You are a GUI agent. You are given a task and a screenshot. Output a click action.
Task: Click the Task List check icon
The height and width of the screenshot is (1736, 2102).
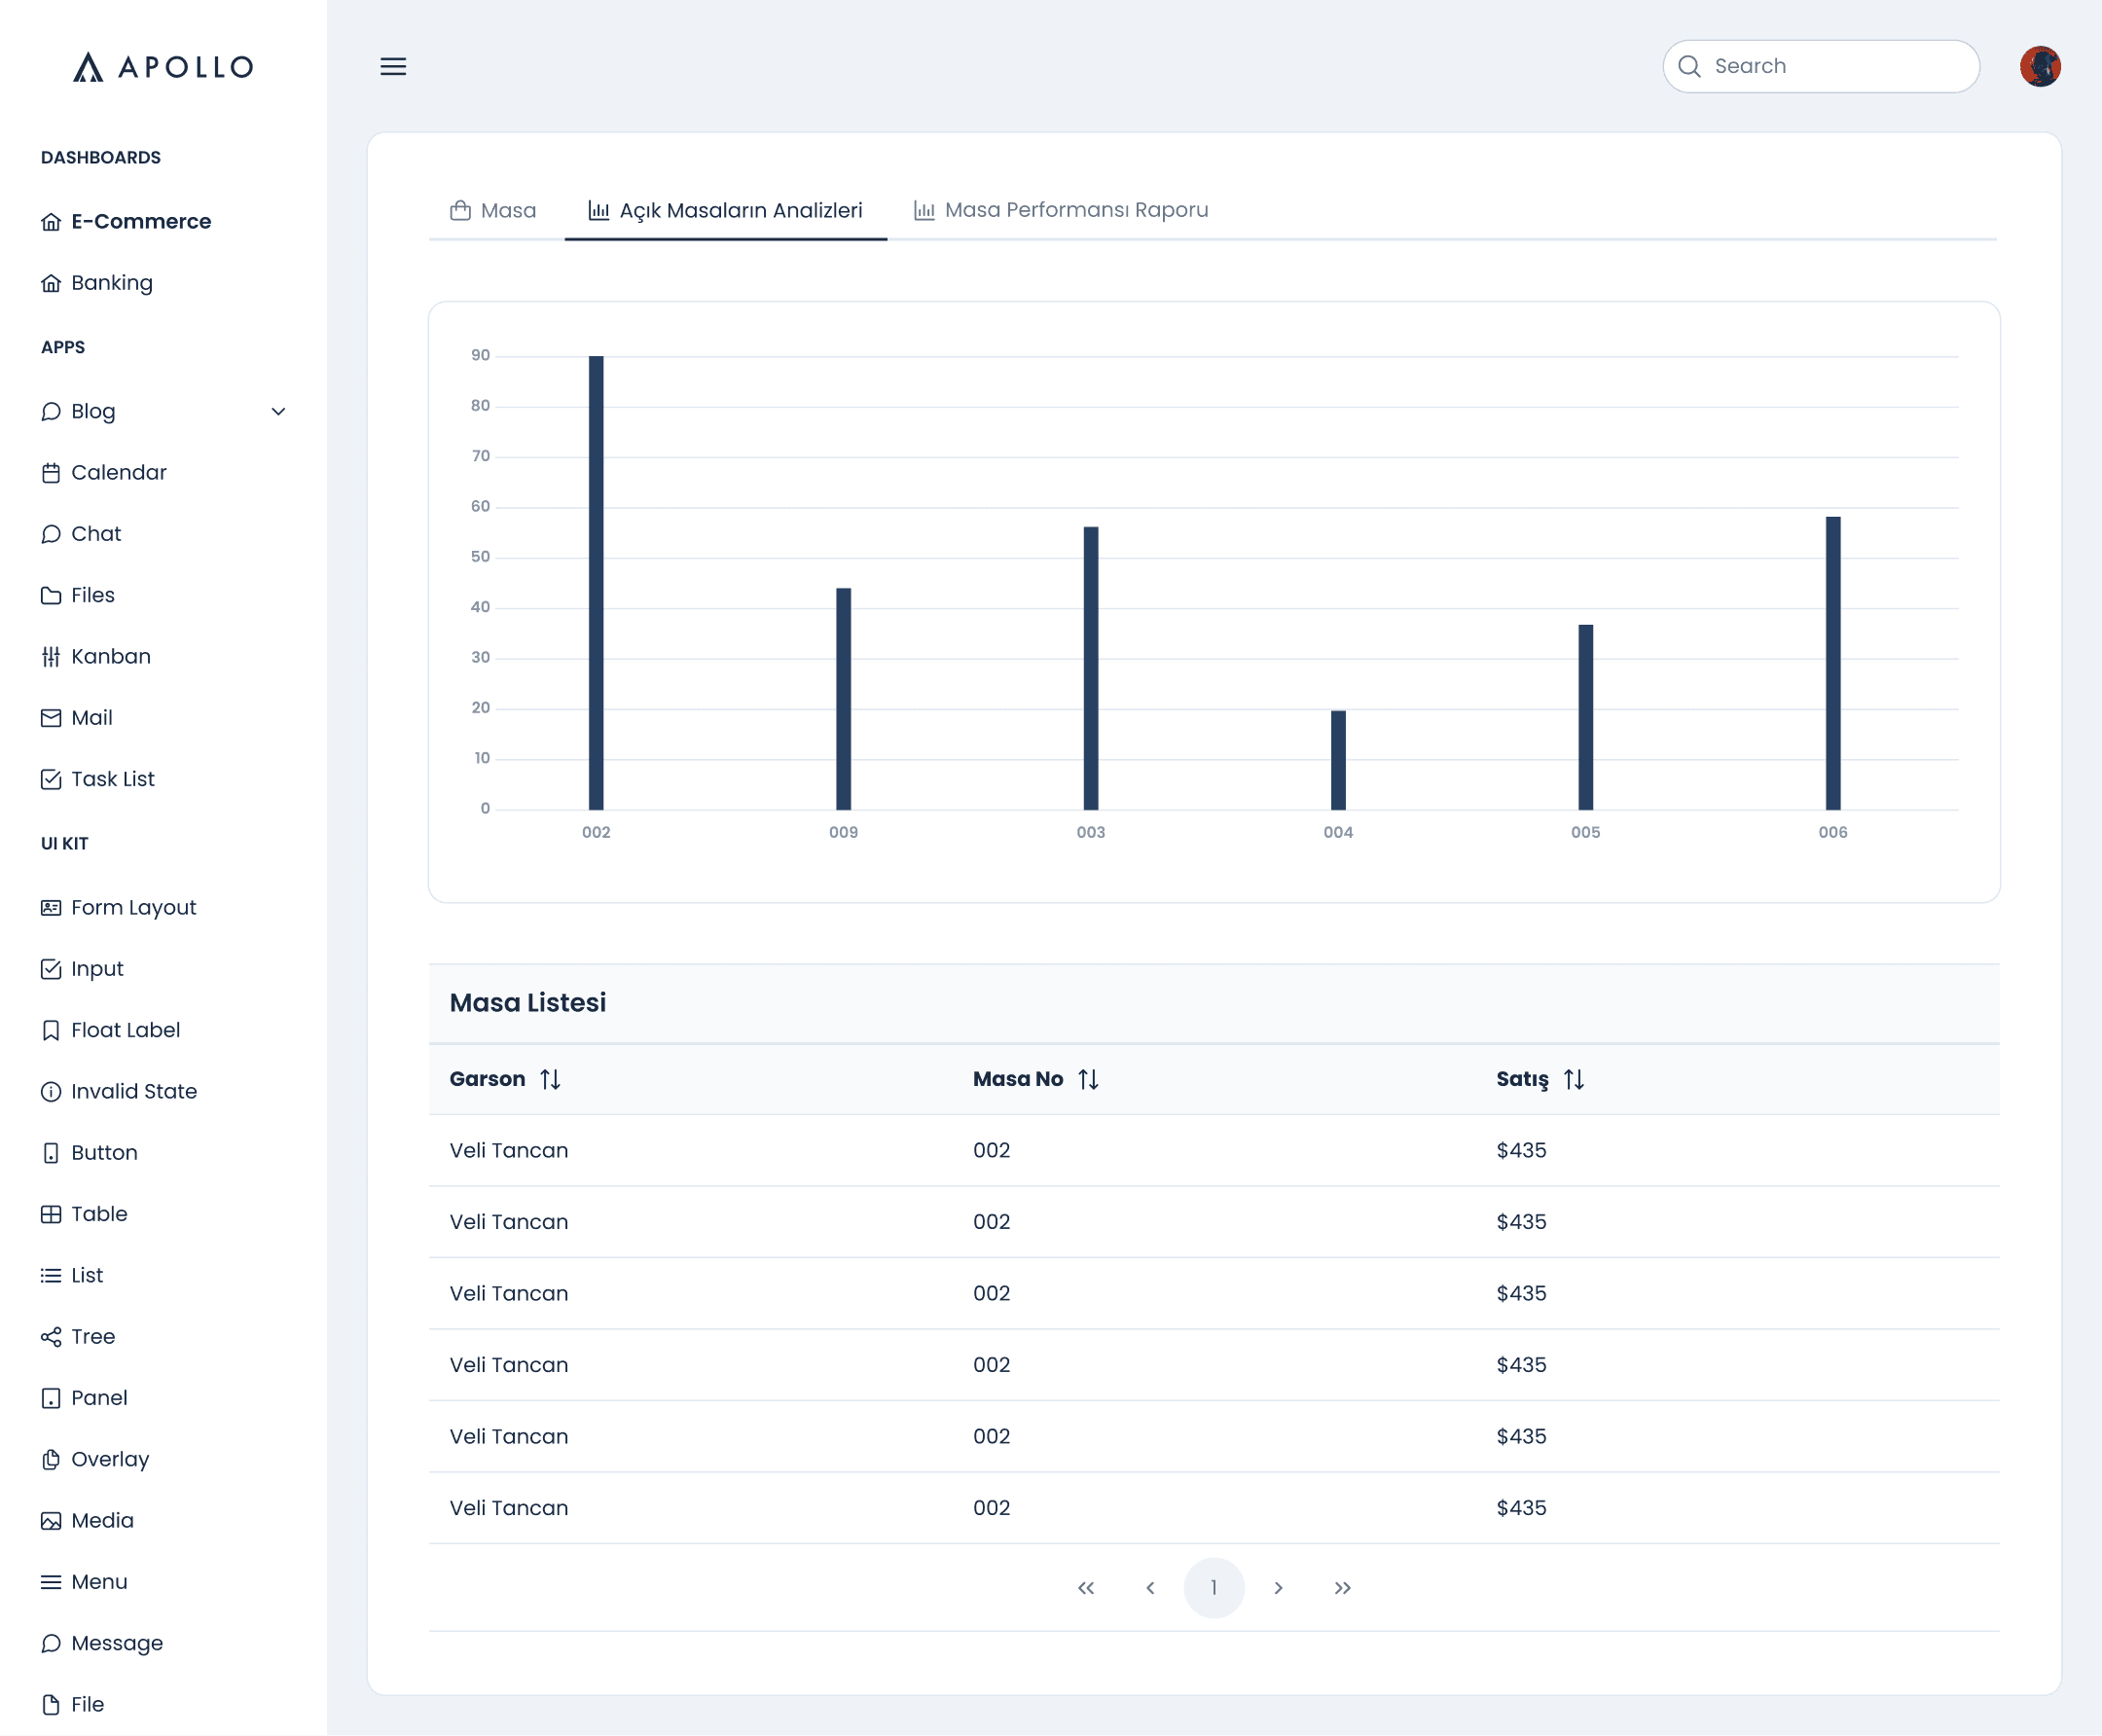(51, 780)
